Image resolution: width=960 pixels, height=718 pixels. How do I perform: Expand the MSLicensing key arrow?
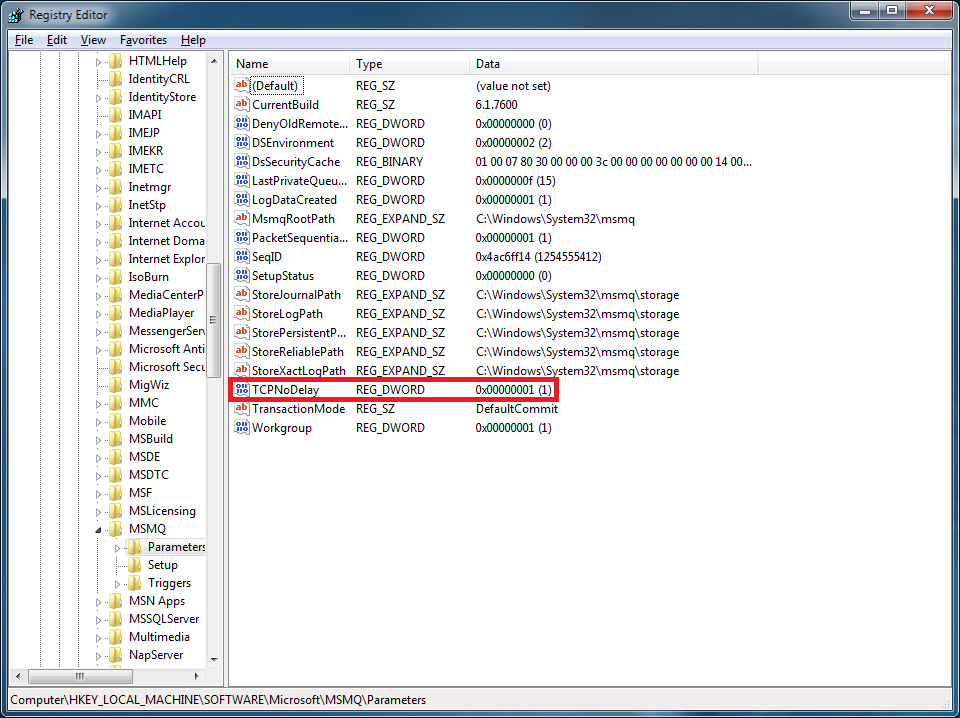tap(99, 512)
